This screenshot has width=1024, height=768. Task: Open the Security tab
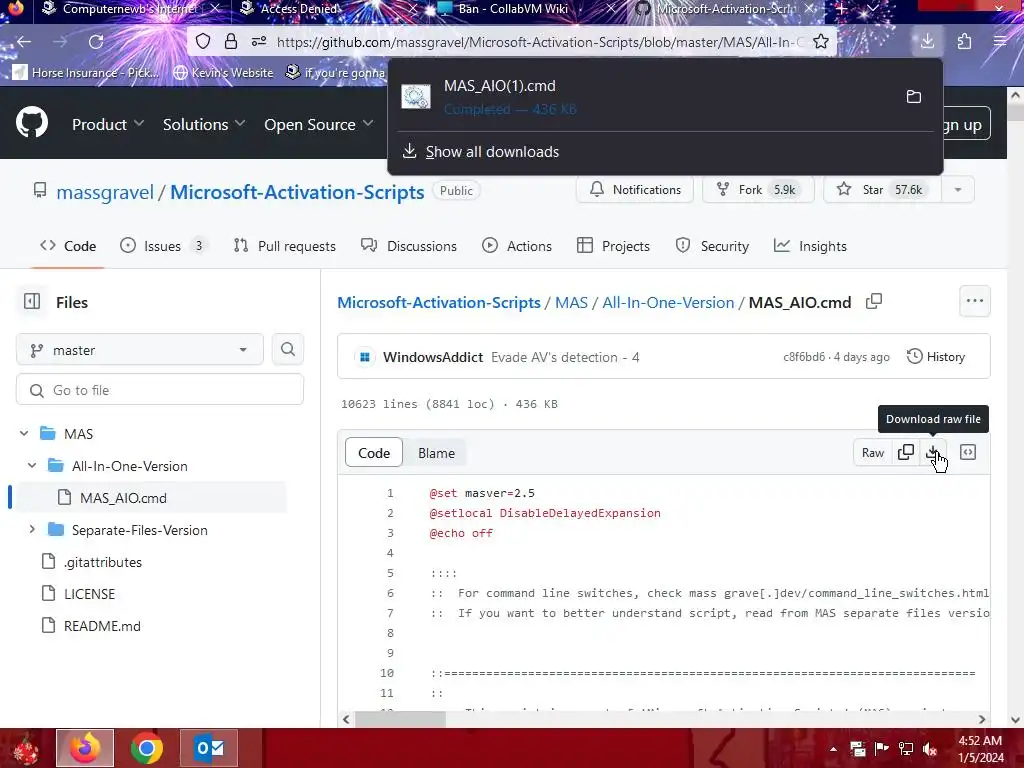pyautogui.click(x=712, y=246)
